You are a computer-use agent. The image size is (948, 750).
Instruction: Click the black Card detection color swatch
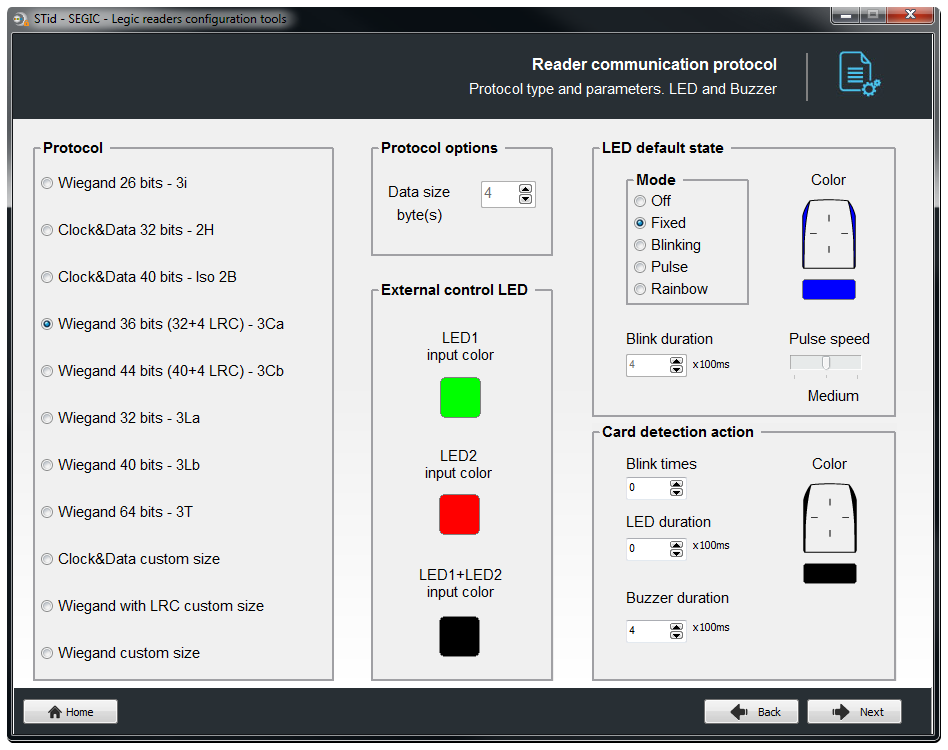[830, 574]
